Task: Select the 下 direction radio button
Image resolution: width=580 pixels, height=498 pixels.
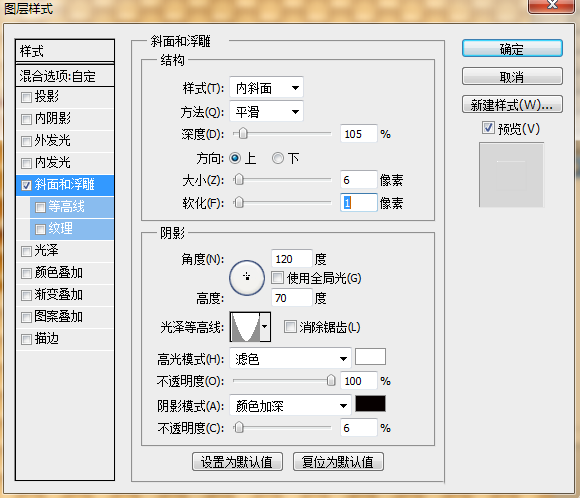Action: (x=278, y=158)
